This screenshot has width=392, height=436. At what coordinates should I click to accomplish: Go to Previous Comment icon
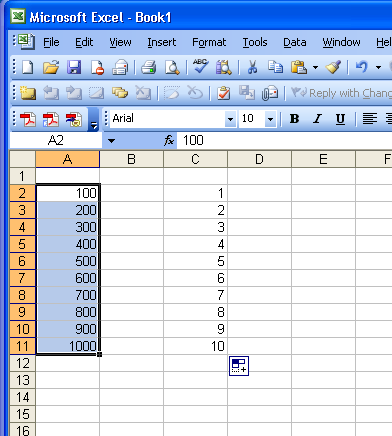click(x=51, y=93)
